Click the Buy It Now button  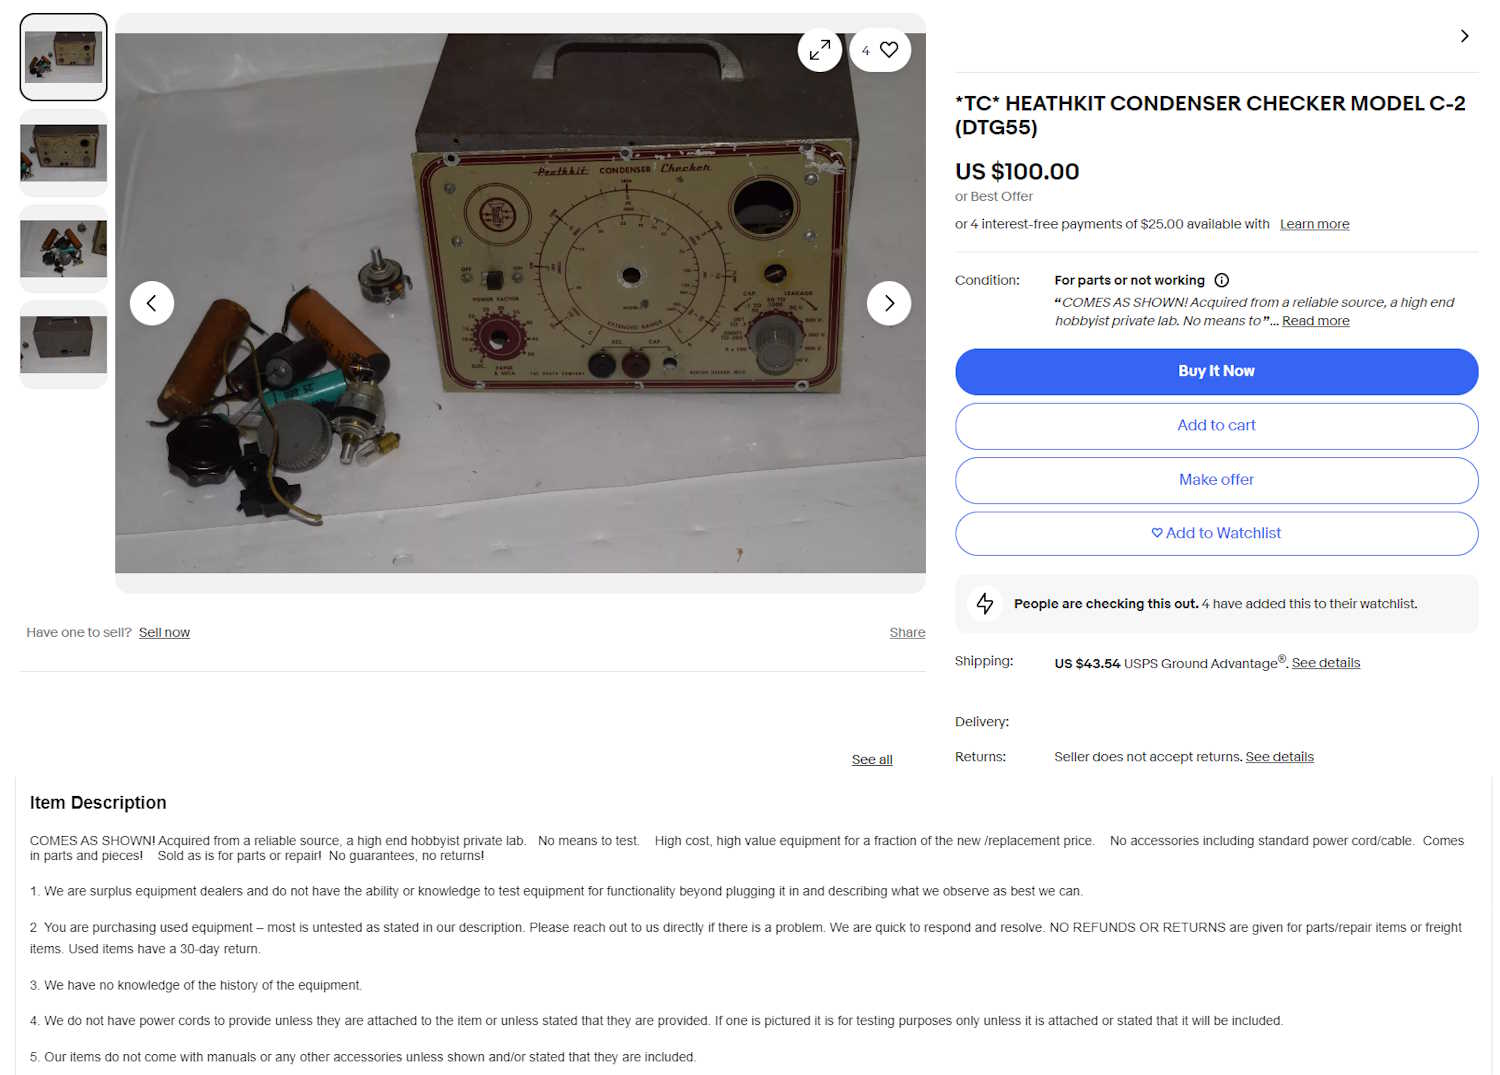pos(1216,371)
